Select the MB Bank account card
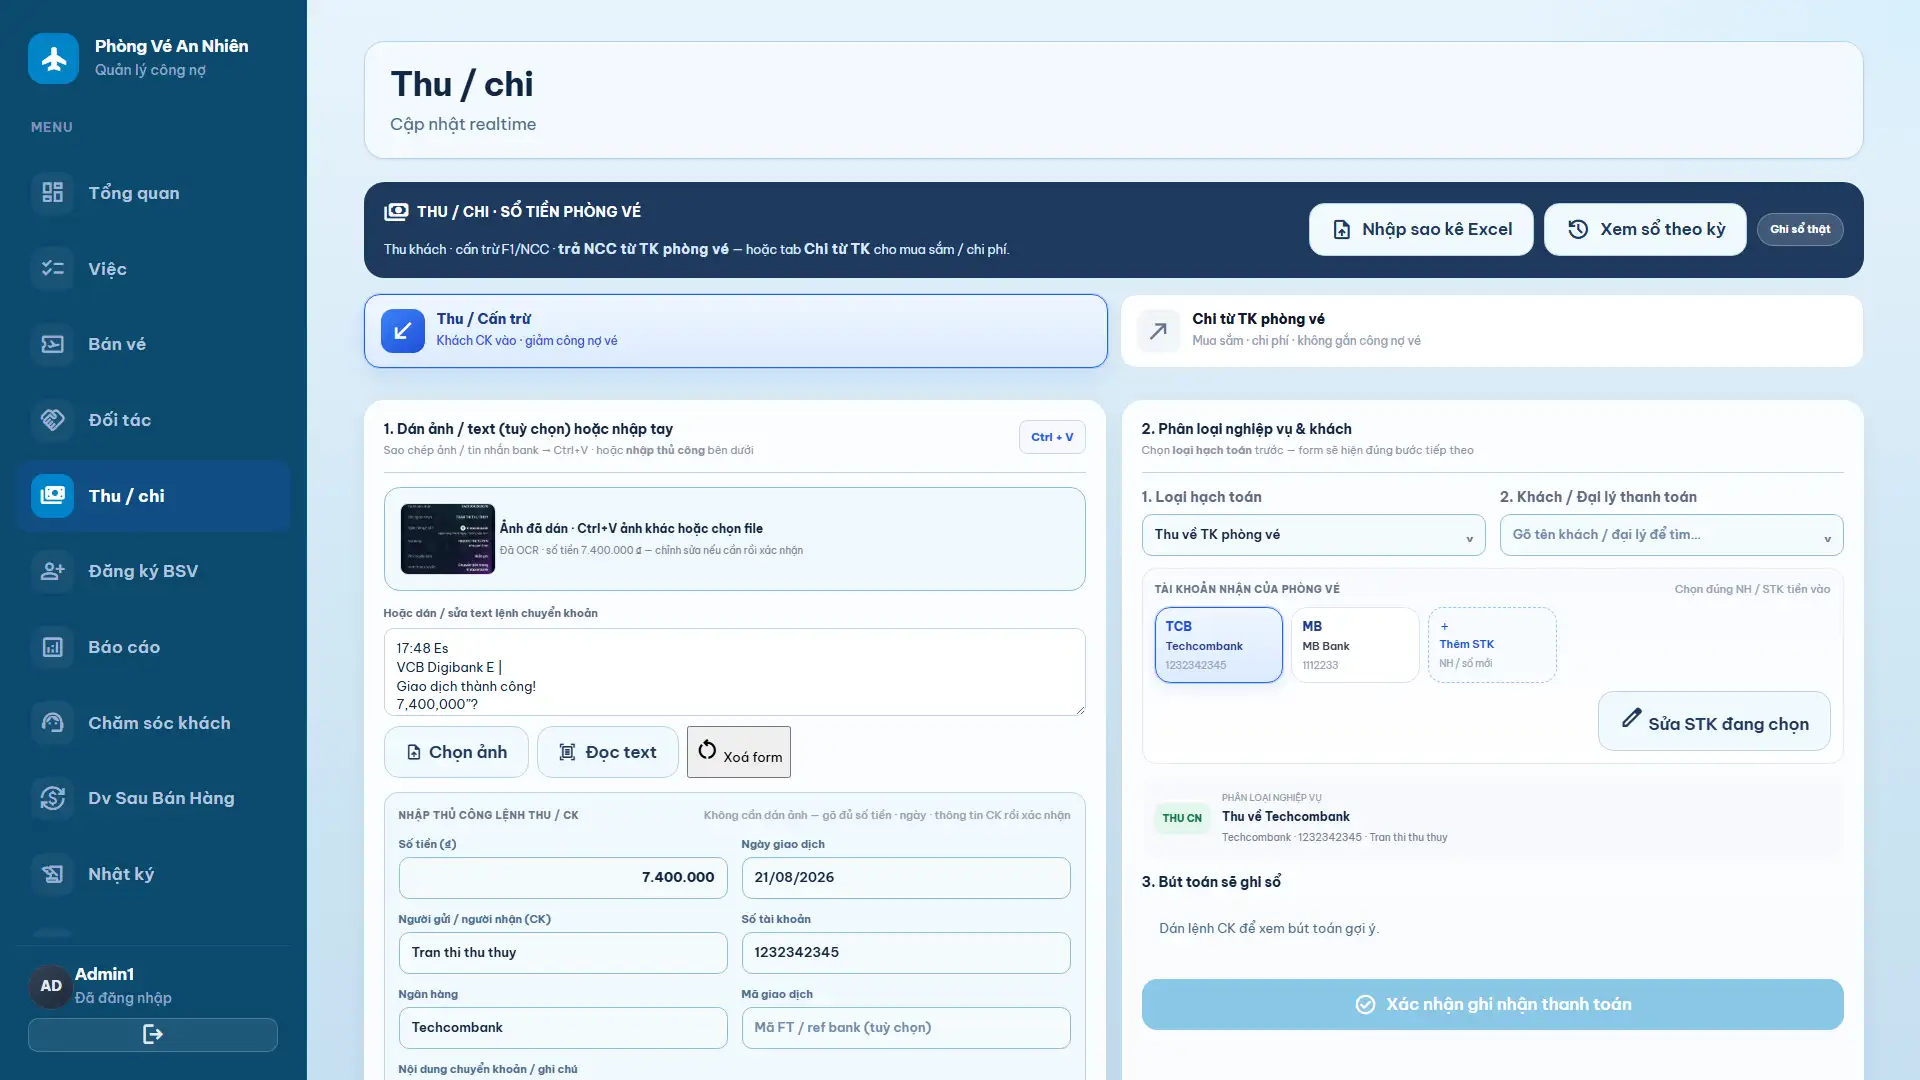 click(x=1355, y=645)
